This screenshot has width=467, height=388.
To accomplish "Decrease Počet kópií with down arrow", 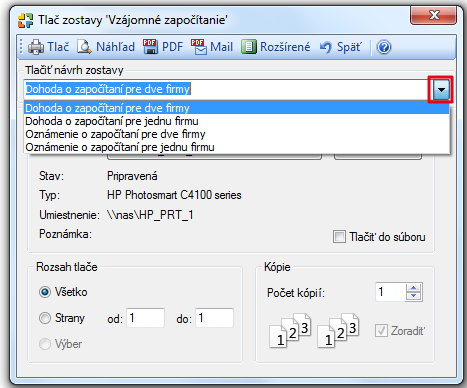I will coord(414,296).
